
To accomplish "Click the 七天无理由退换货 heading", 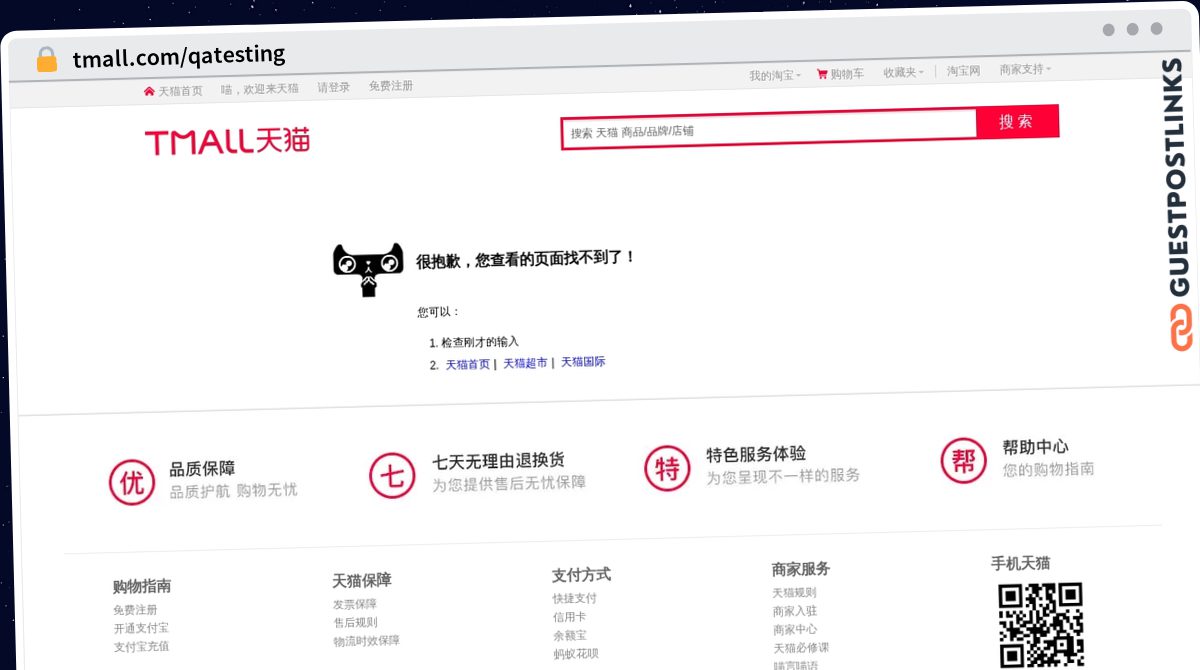I will (498, 461).
